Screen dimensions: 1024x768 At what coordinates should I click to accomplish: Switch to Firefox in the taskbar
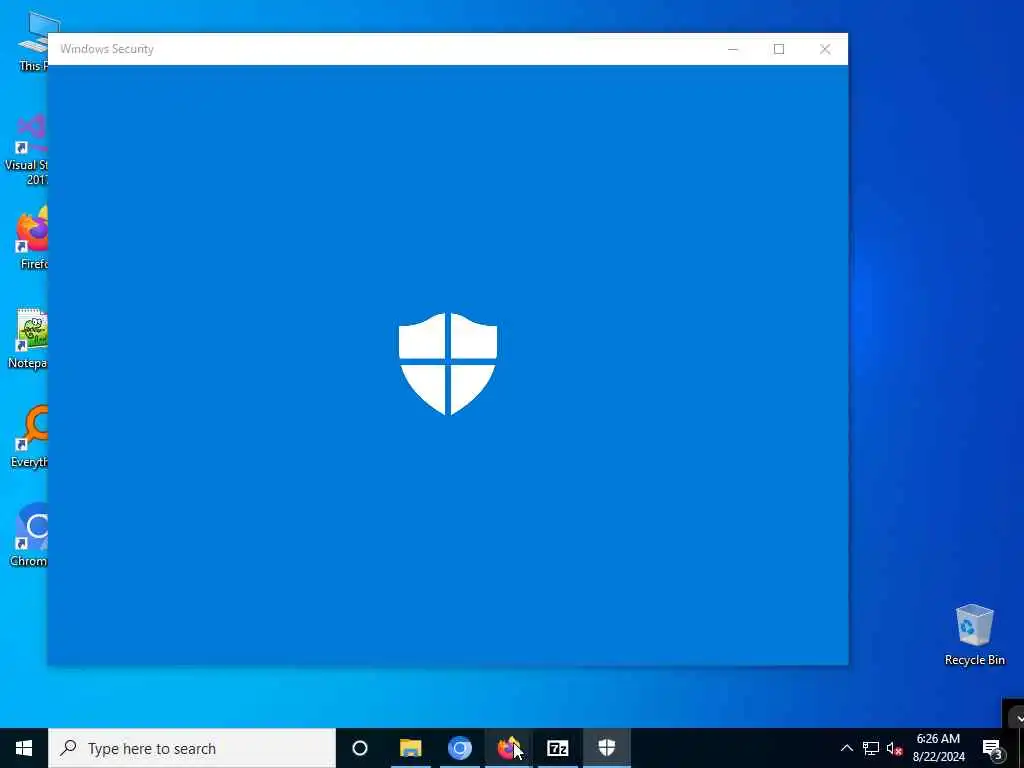tap(509, 748)
